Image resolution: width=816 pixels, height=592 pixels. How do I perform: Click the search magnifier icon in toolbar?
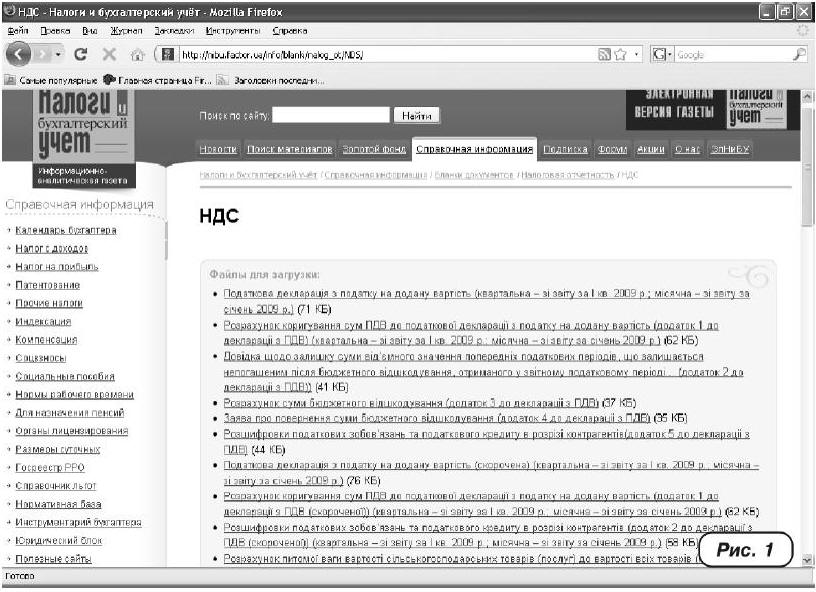(x=799, y=54)
